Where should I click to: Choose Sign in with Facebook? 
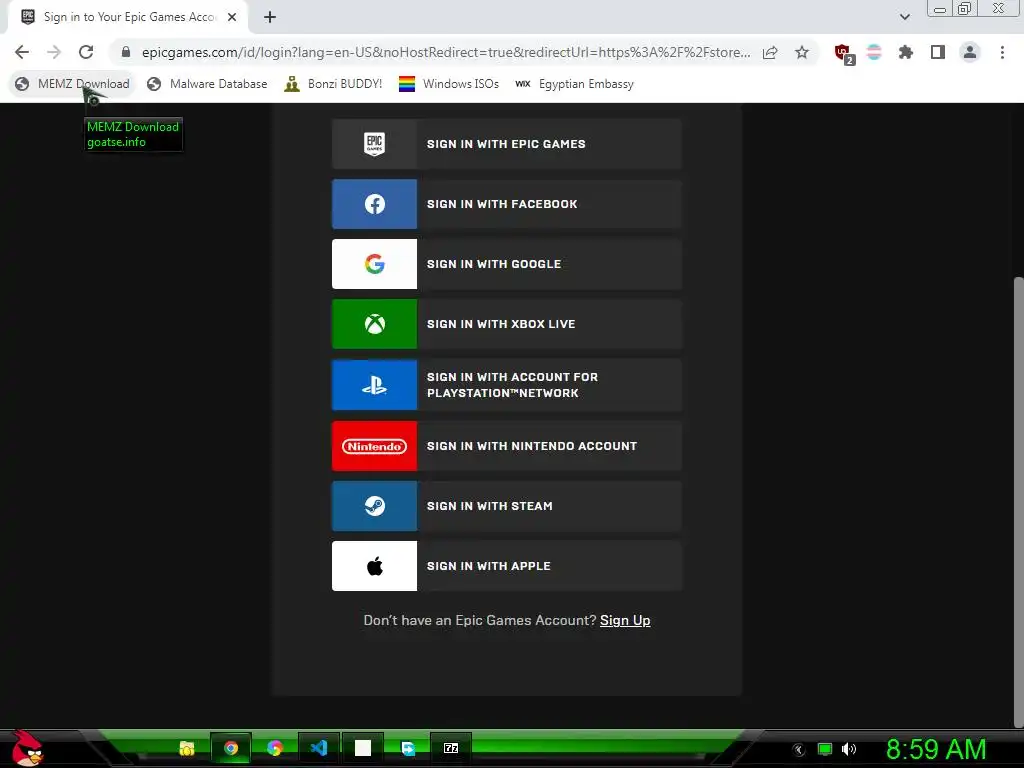coord(507,204)
